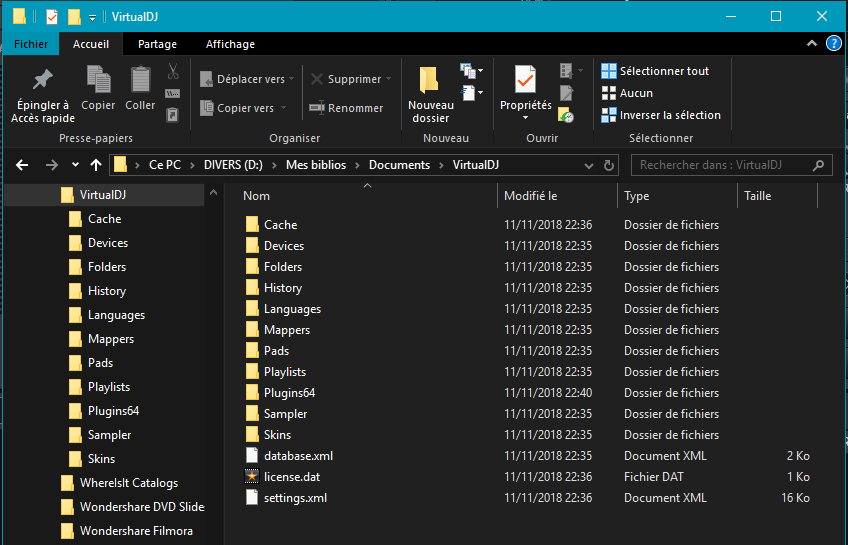The height and width of the screenshot is (545, 848).
Task: Select the History folder in the file list
Action: point(282,288)
